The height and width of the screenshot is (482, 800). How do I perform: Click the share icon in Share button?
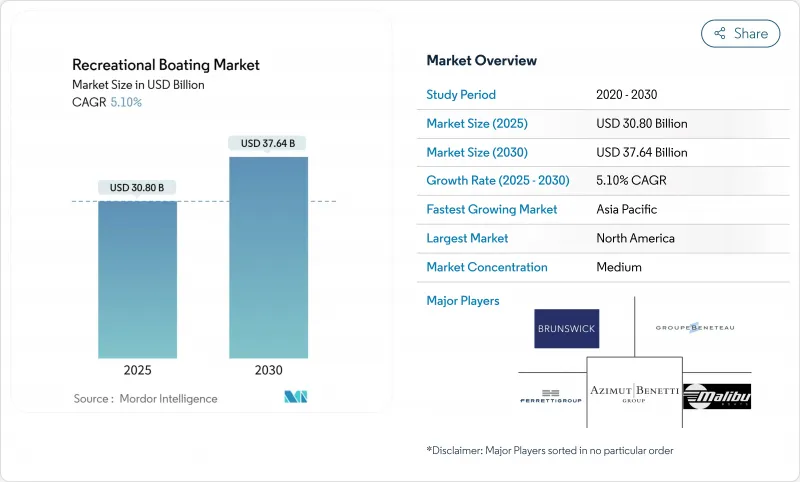(719, 33)
